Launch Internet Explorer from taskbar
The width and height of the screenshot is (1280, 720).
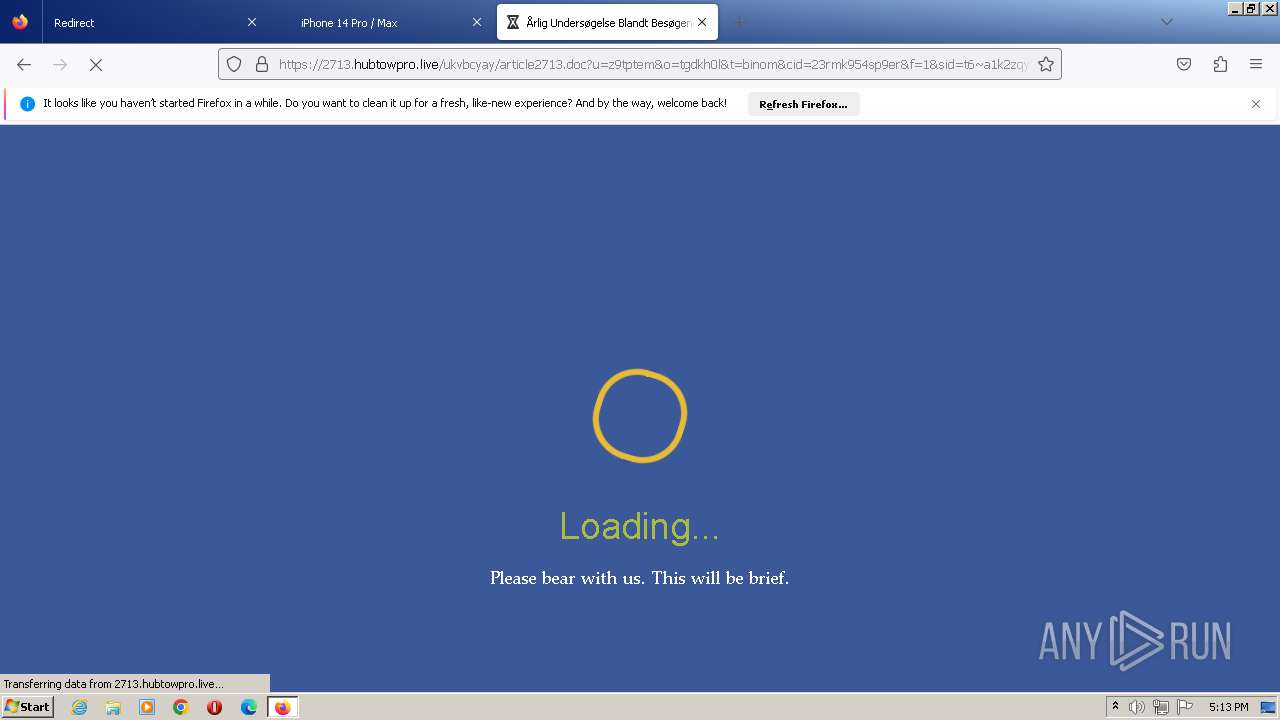pos(79,707)
